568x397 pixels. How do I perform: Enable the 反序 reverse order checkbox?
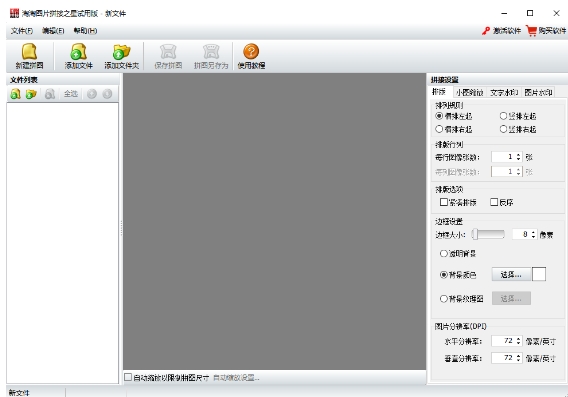(494, 202)
